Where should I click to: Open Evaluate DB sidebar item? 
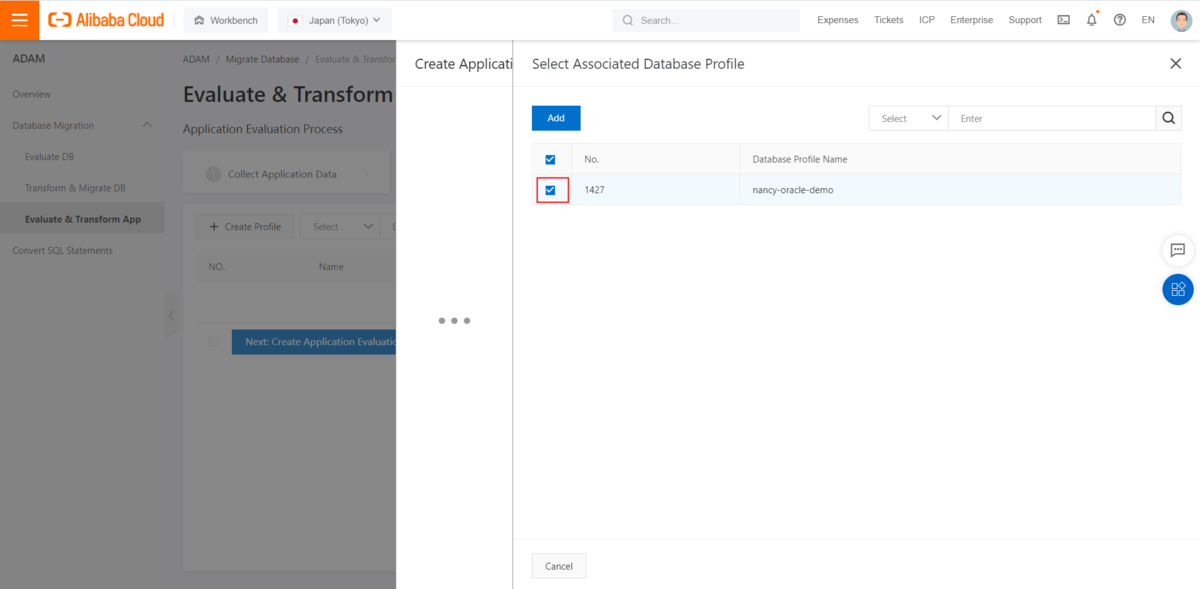pos(82,157)
